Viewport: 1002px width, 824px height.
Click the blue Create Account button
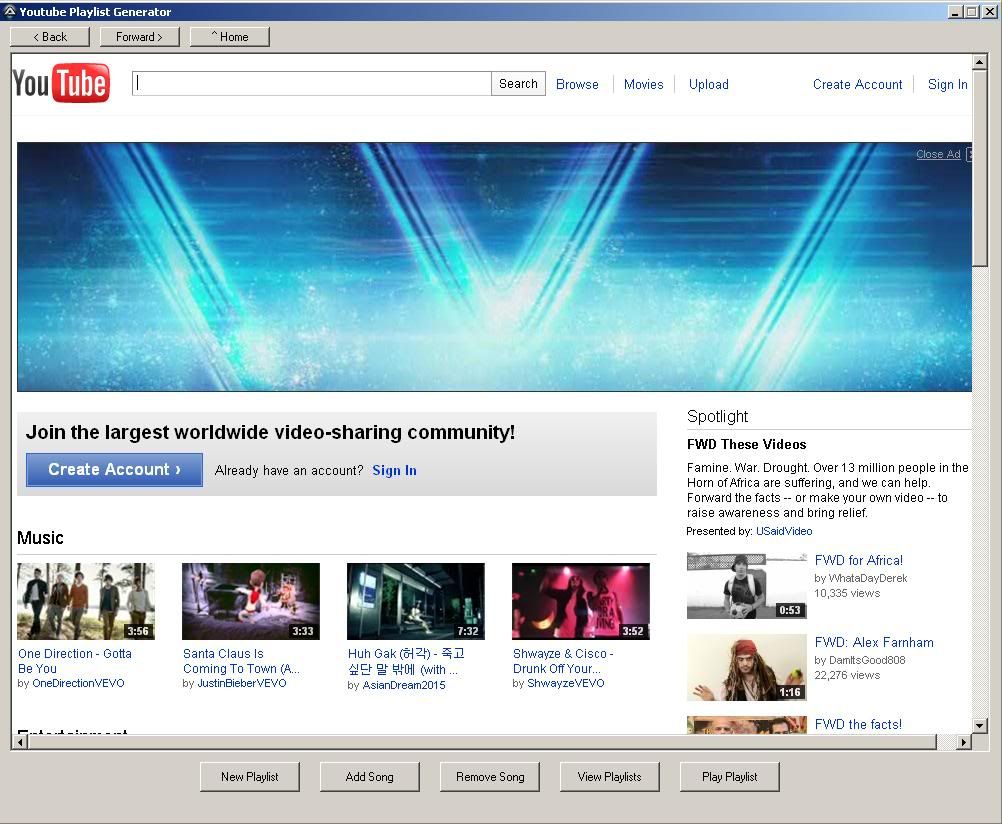[x=114, y=470]
